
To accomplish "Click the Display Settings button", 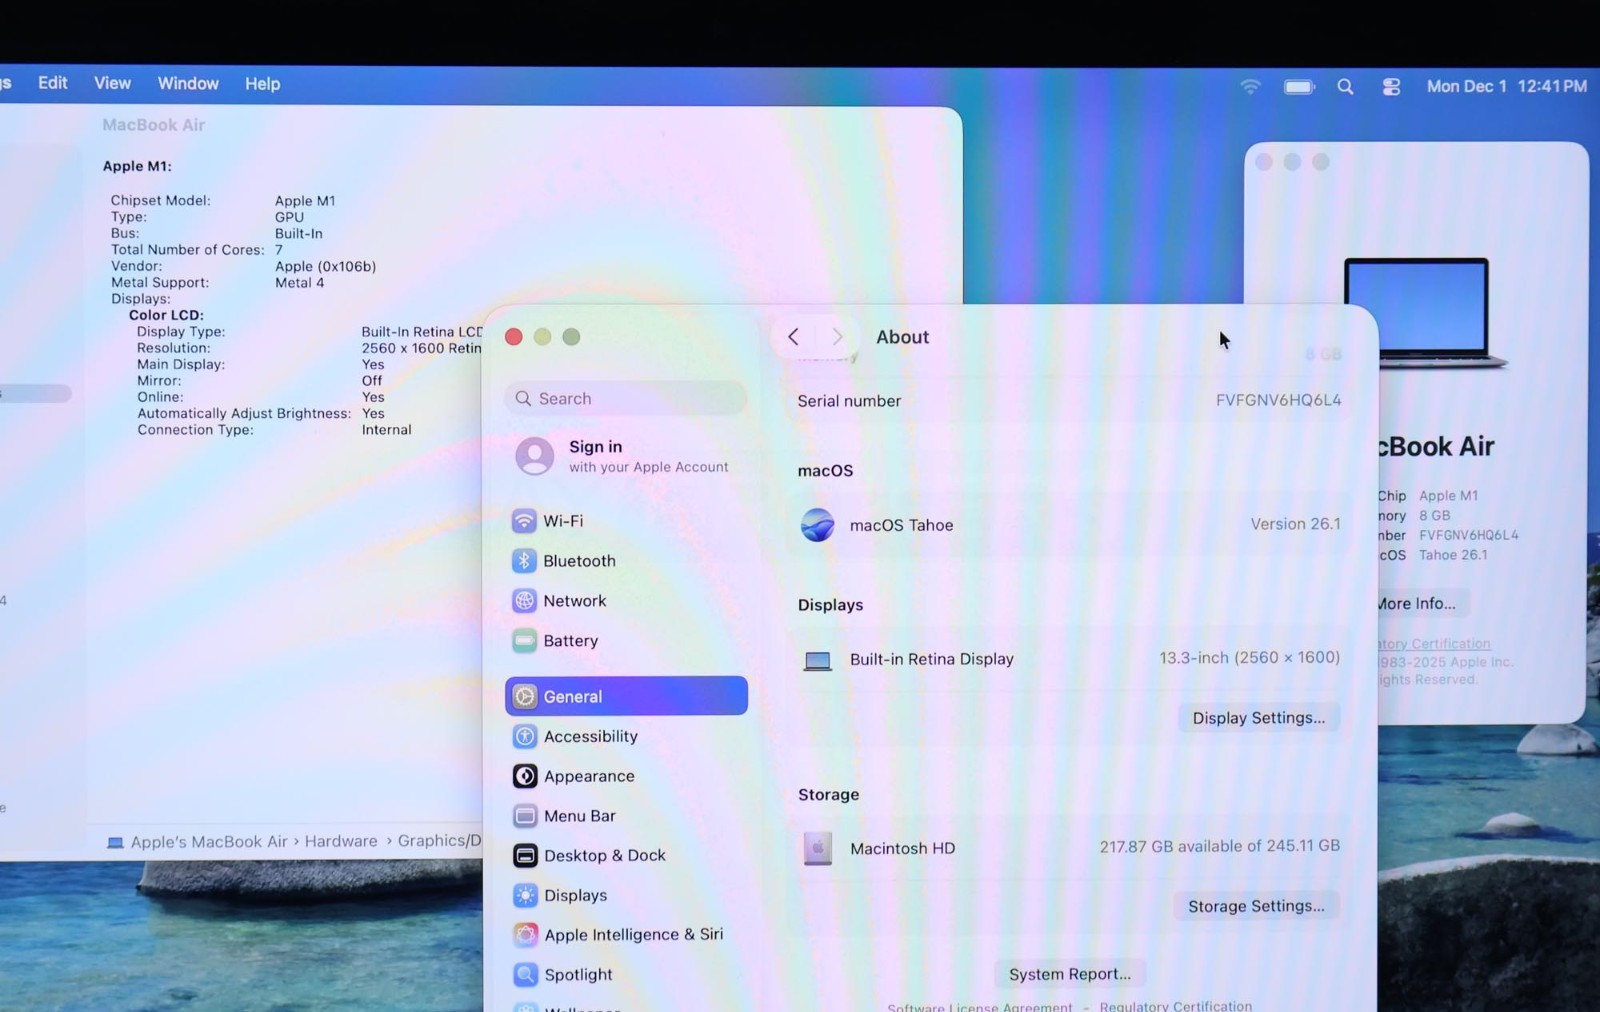I will 1258,718.
